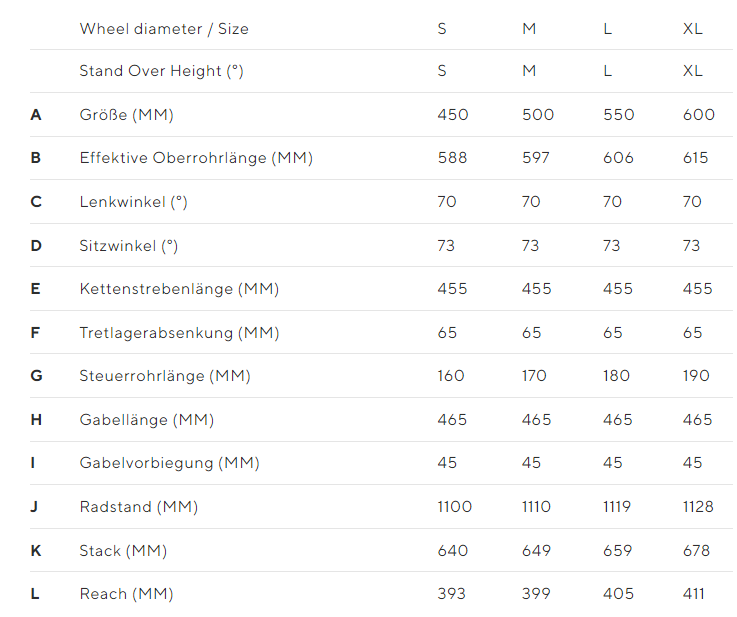Screen dimensions: 737x617
Task: Select the Größe (MM) row label
Action: (x=126, y=115)
